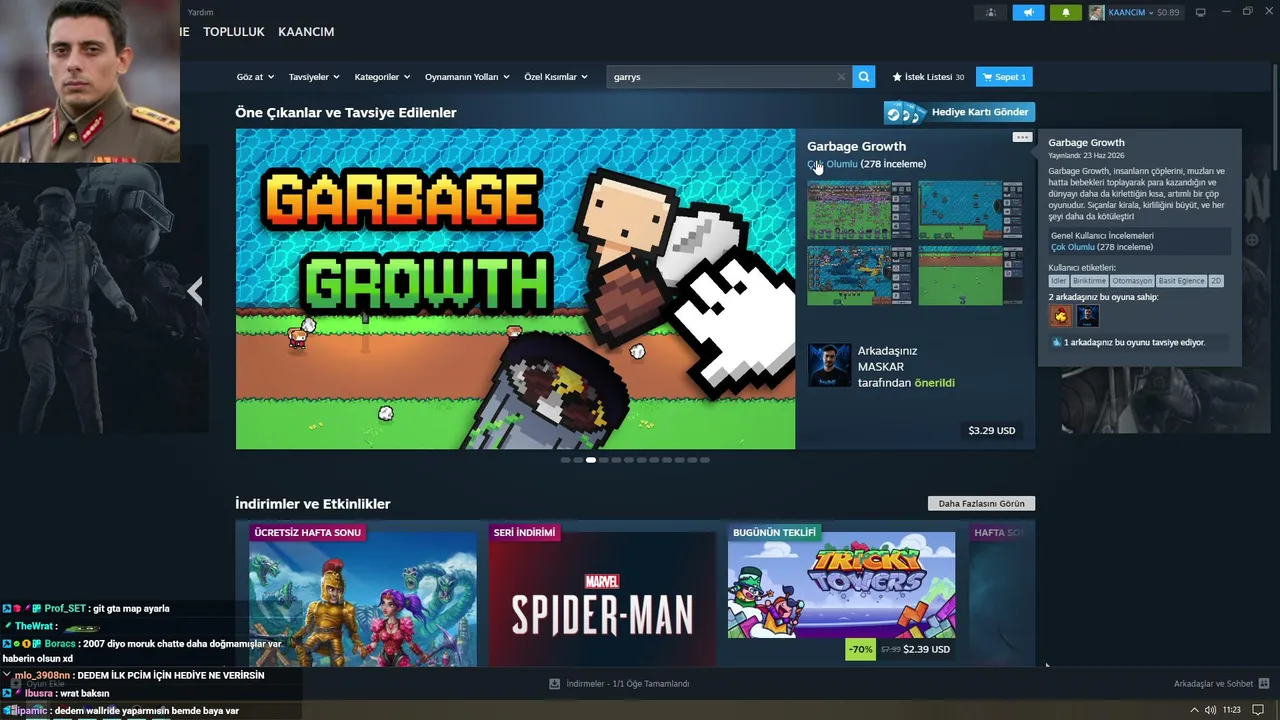The height and width of the screenshot is (720, 1280).
Task: Open the Friends and Chat icon
Action: [x=1264, y=684]
